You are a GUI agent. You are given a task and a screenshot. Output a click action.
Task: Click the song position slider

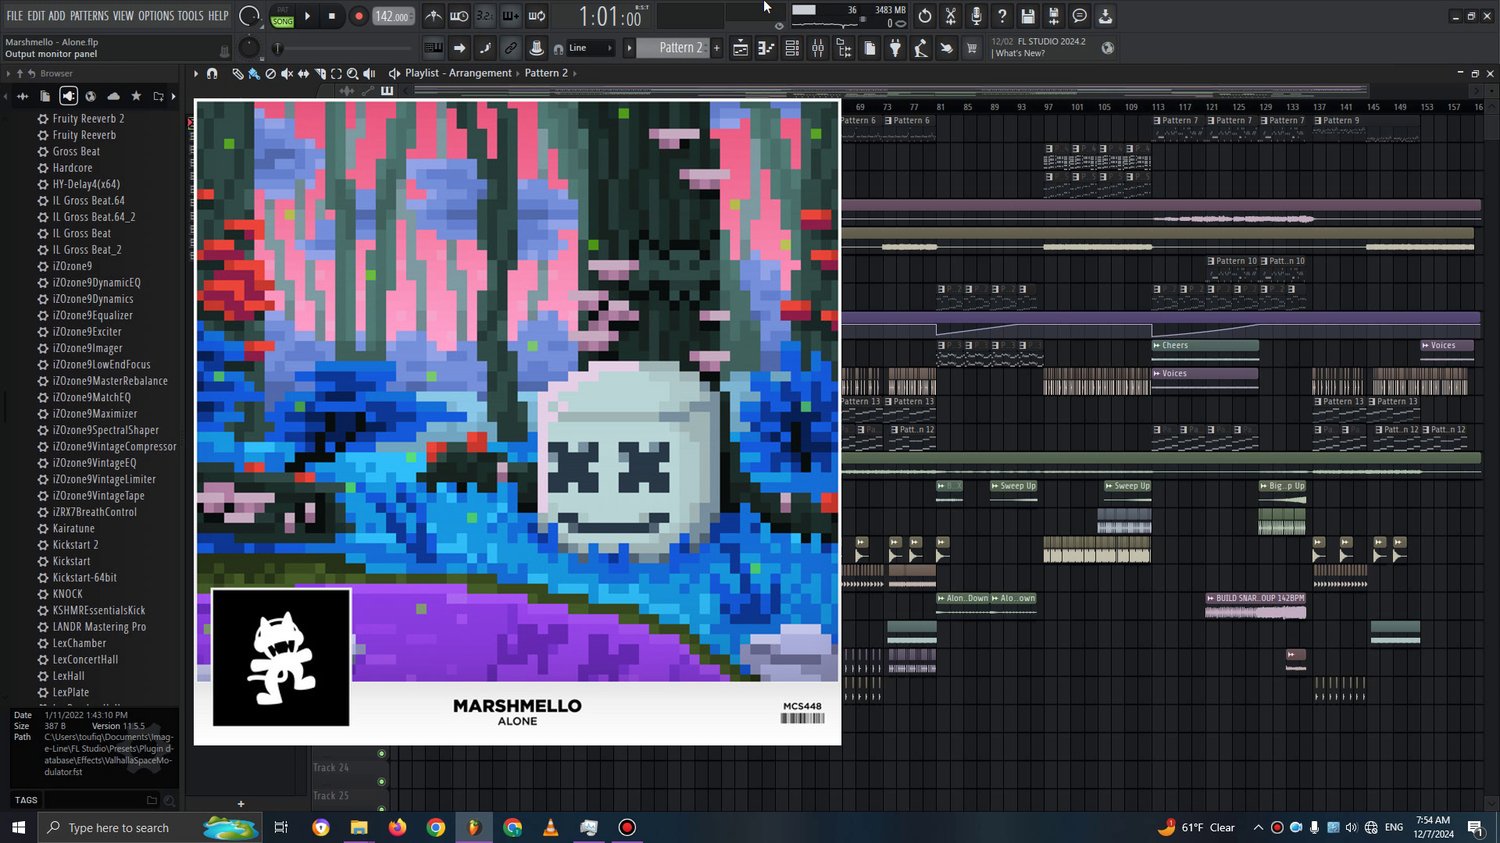tap(343, 48)
